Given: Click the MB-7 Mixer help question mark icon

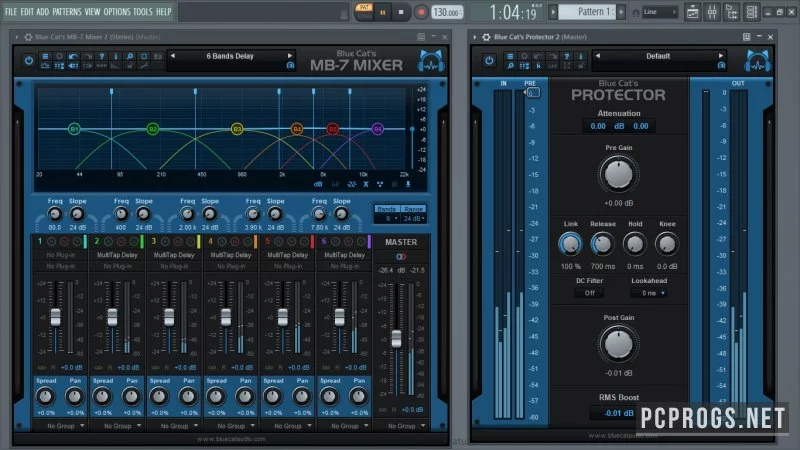Looking at the screenshot, I should click(x=102, y=56).
